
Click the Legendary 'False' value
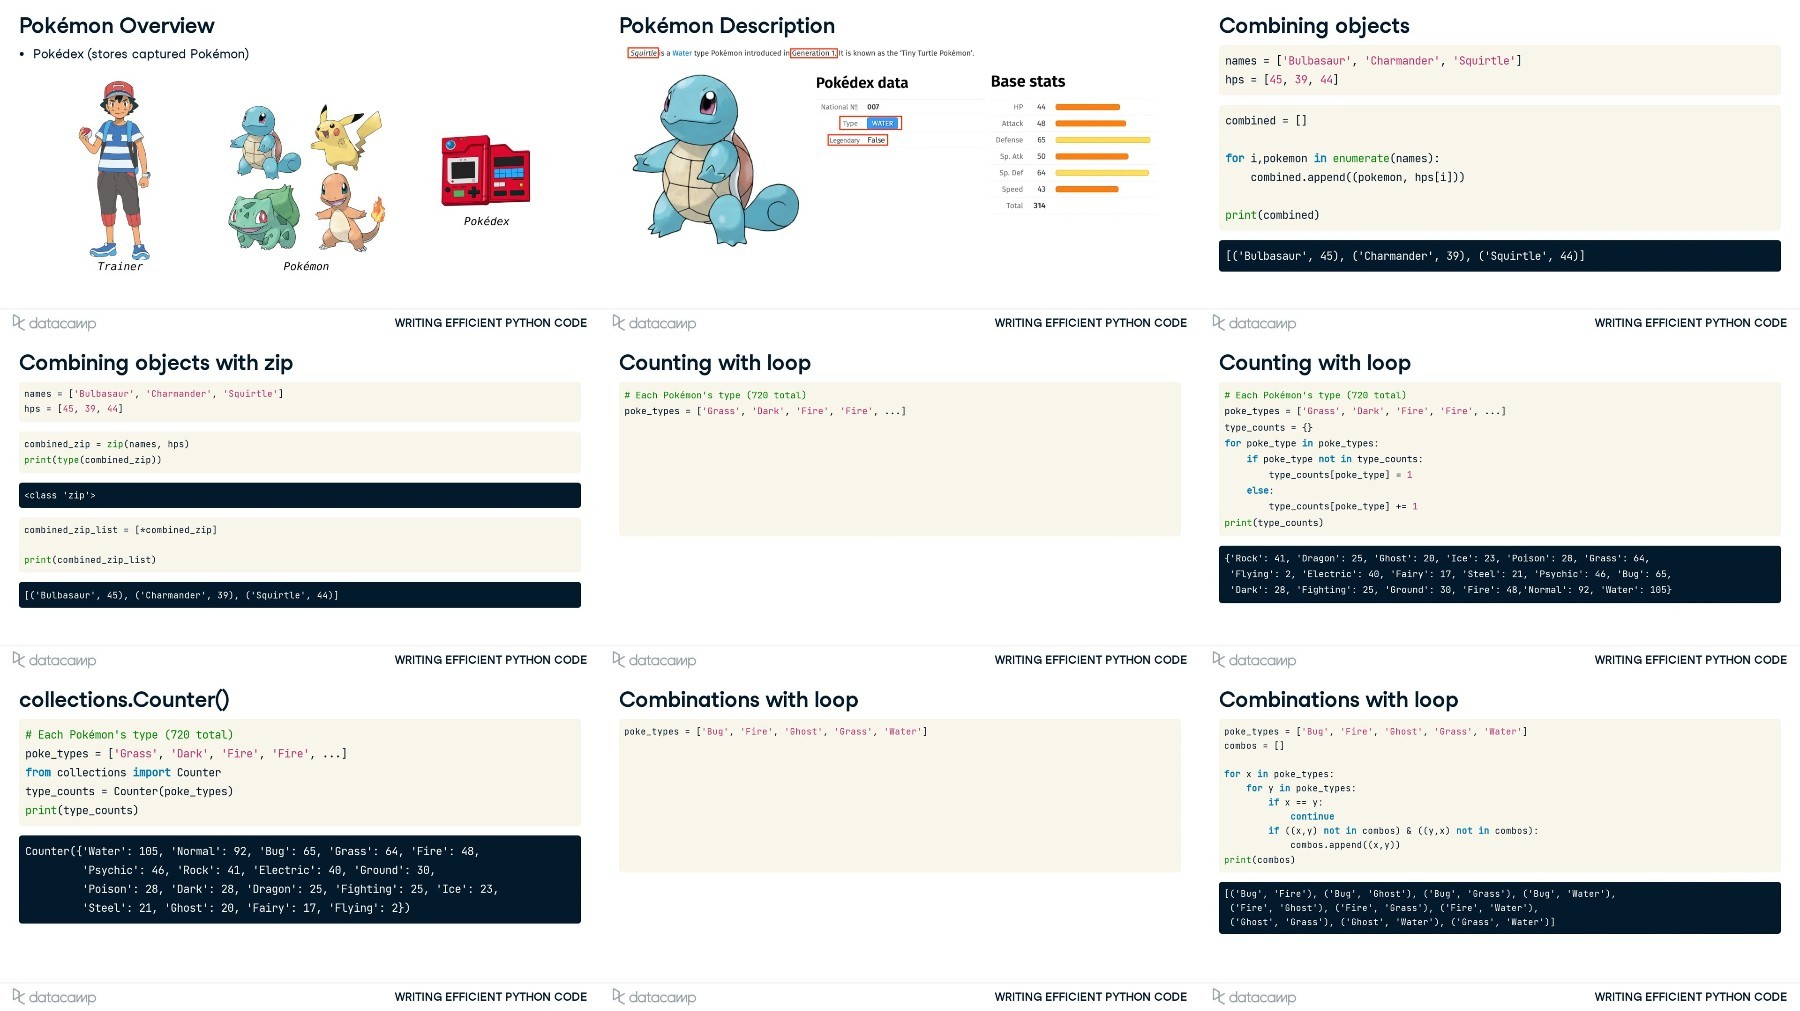click(x=876, y=140)
